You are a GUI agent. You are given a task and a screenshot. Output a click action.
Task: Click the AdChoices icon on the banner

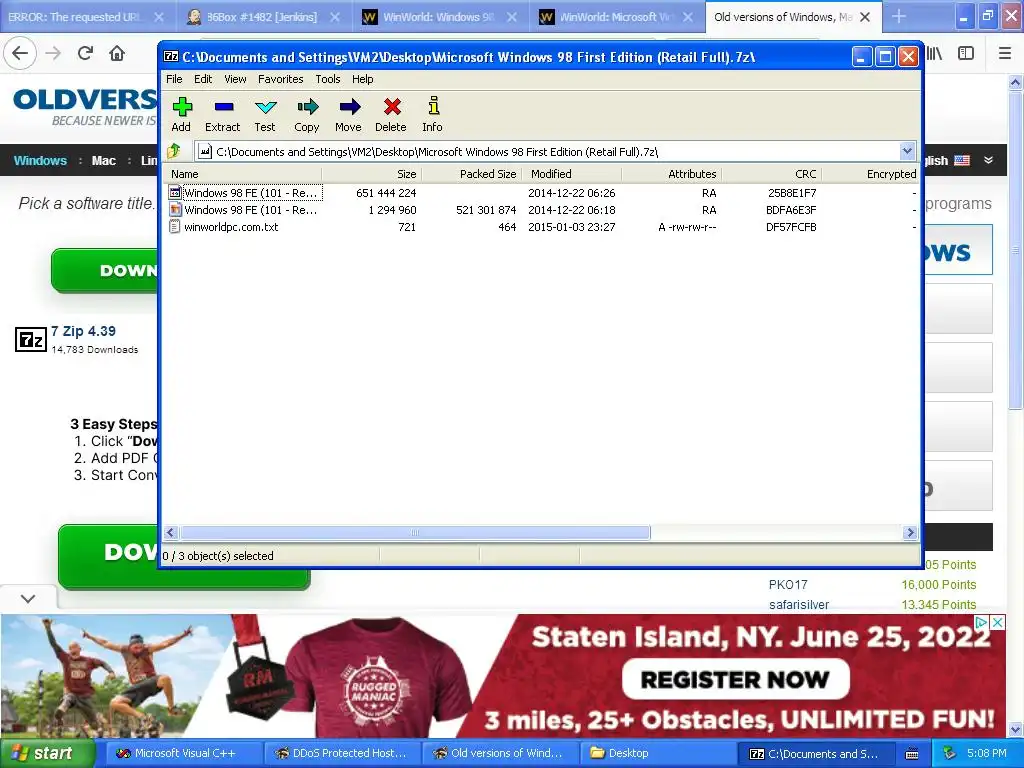[x=982, y=622]
